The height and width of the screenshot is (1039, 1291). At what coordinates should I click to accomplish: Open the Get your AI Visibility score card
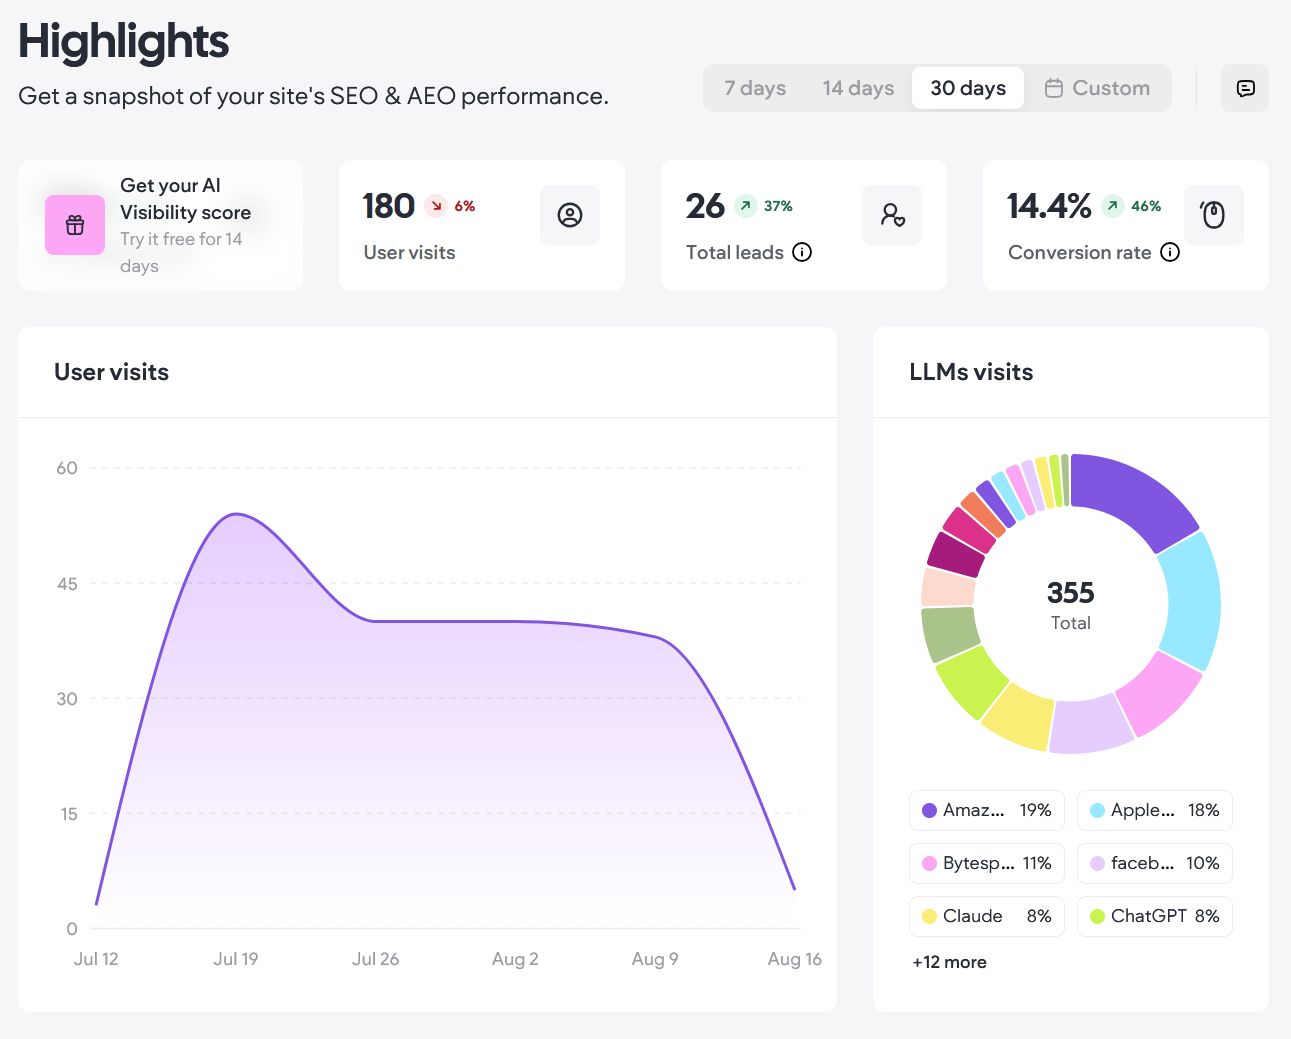(160, 225)
